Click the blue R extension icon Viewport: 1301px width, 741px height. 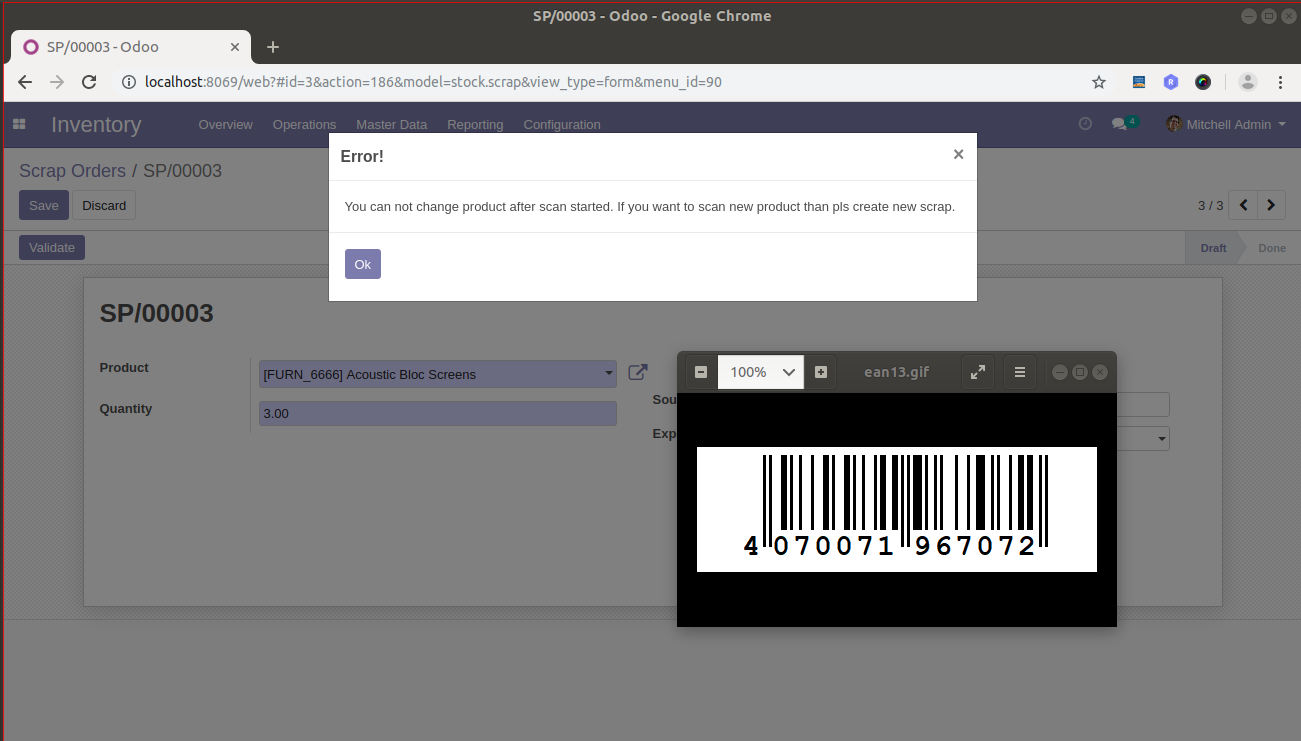pyautogui.click(x=1171, y=82)
